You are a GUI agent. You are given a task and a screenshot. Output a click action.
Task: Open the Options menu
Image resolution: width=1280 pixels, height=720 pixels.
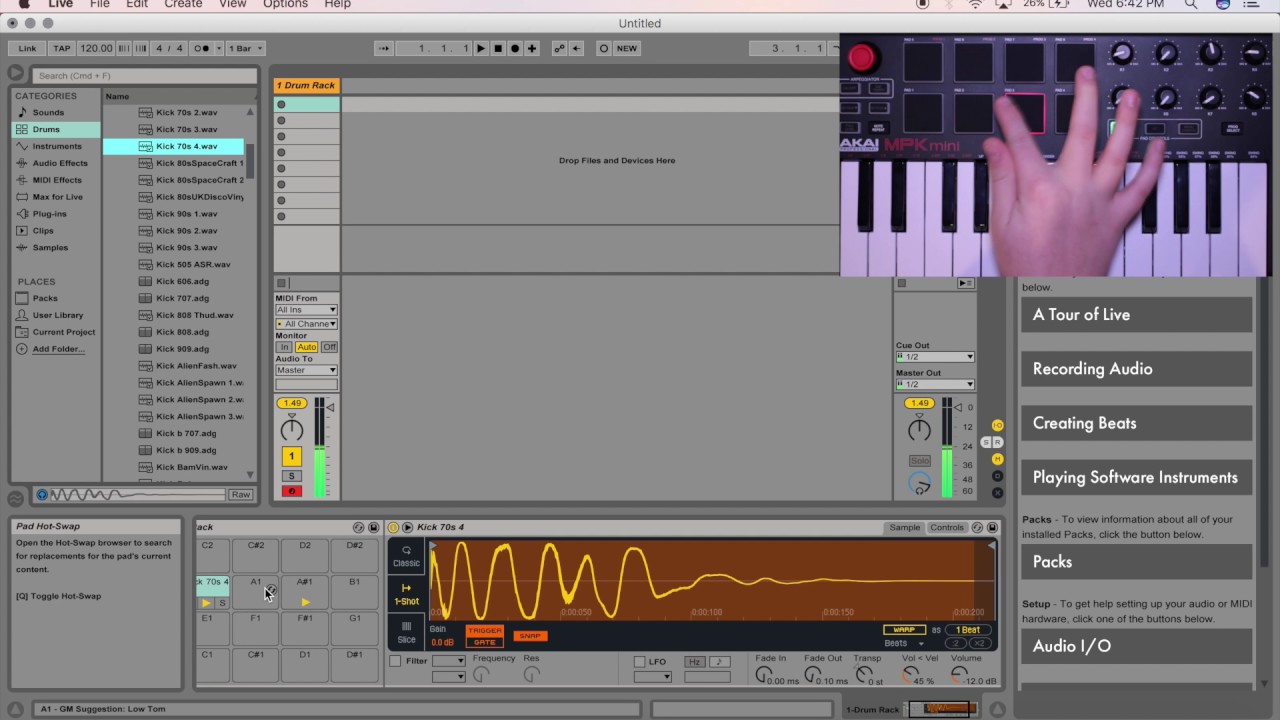[285, 4]
